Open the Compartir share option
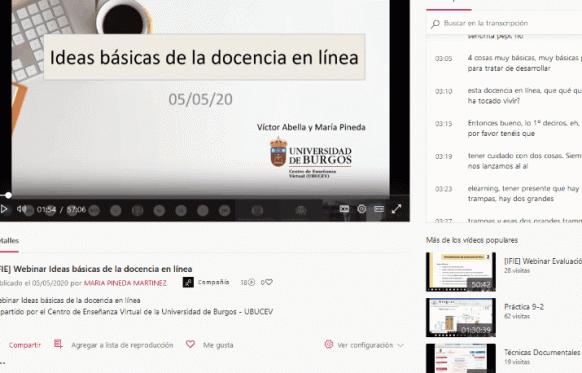 24,345
